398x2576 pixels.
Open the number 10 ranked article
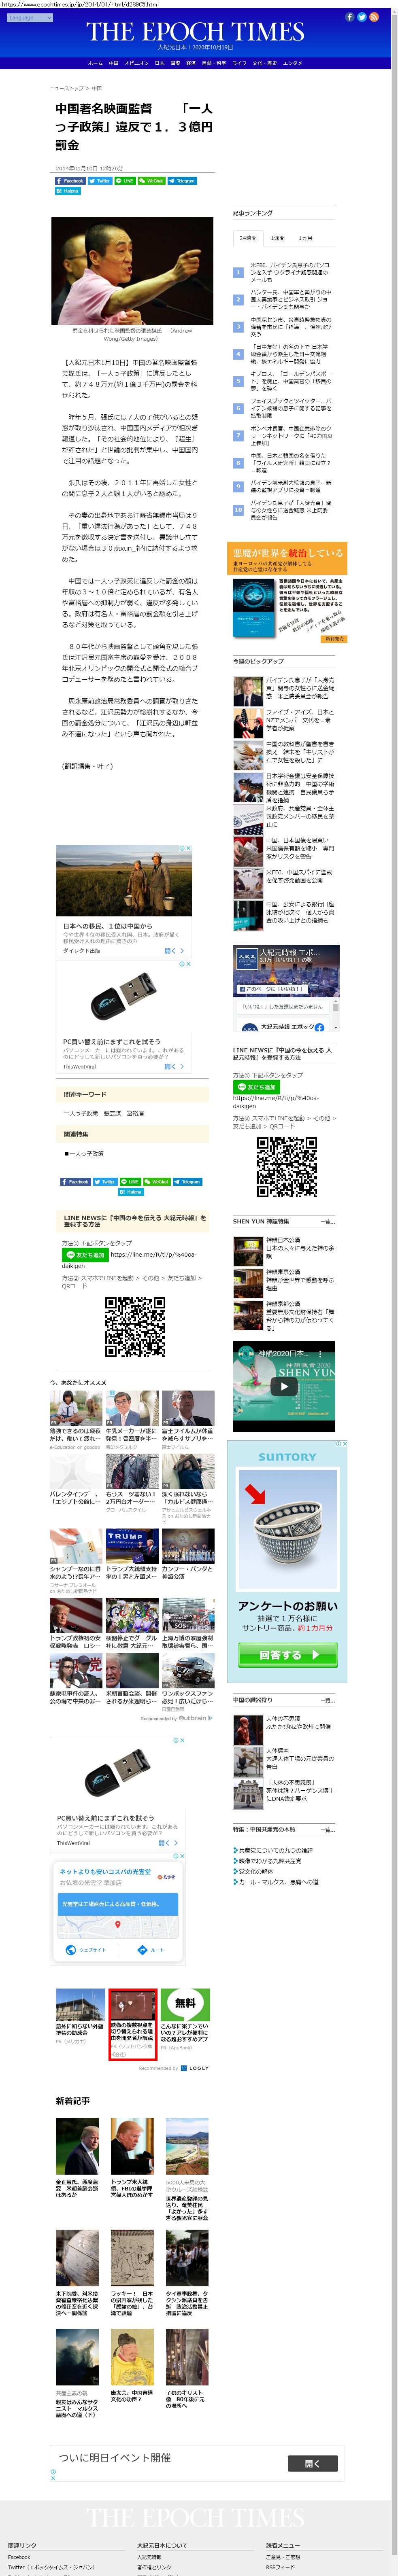click(x=291, y=510)
